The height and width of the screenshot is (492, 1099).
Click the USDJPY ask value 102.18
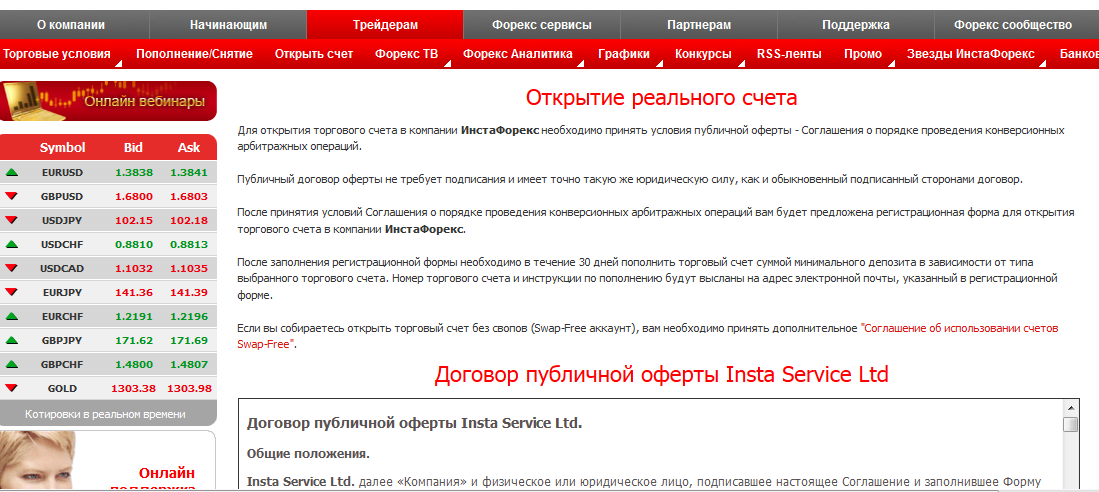coord(189,220)
